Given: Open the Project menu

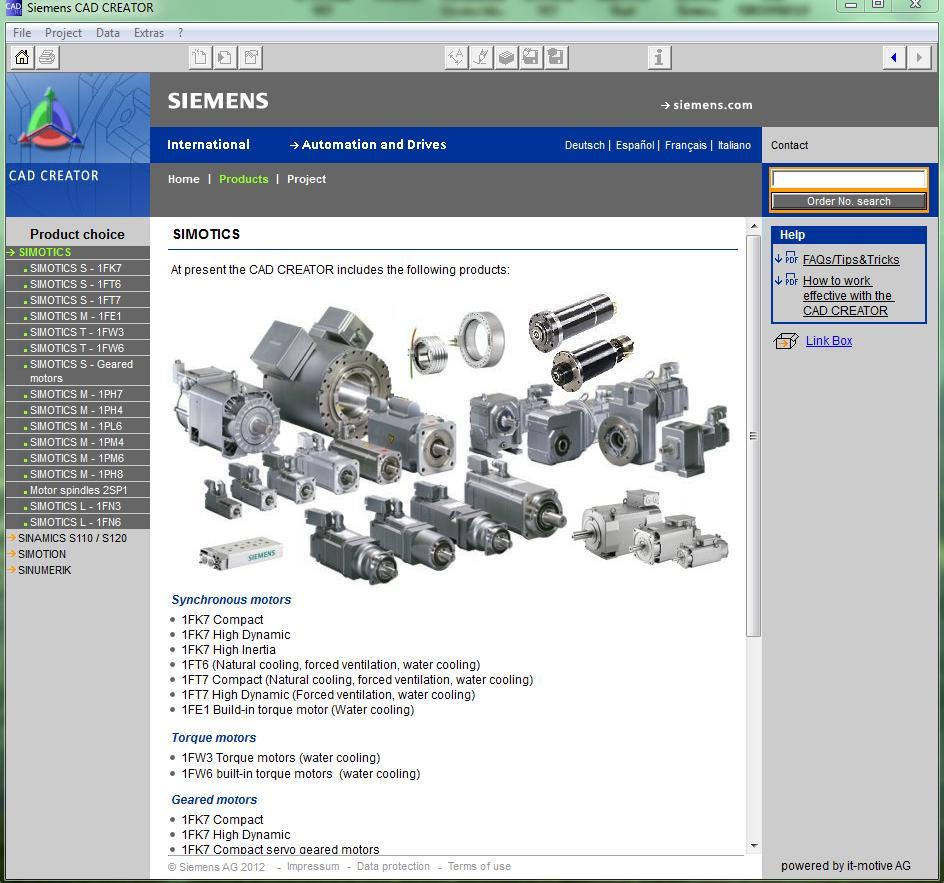Looking at the screenshot, I should pos(63,33).
